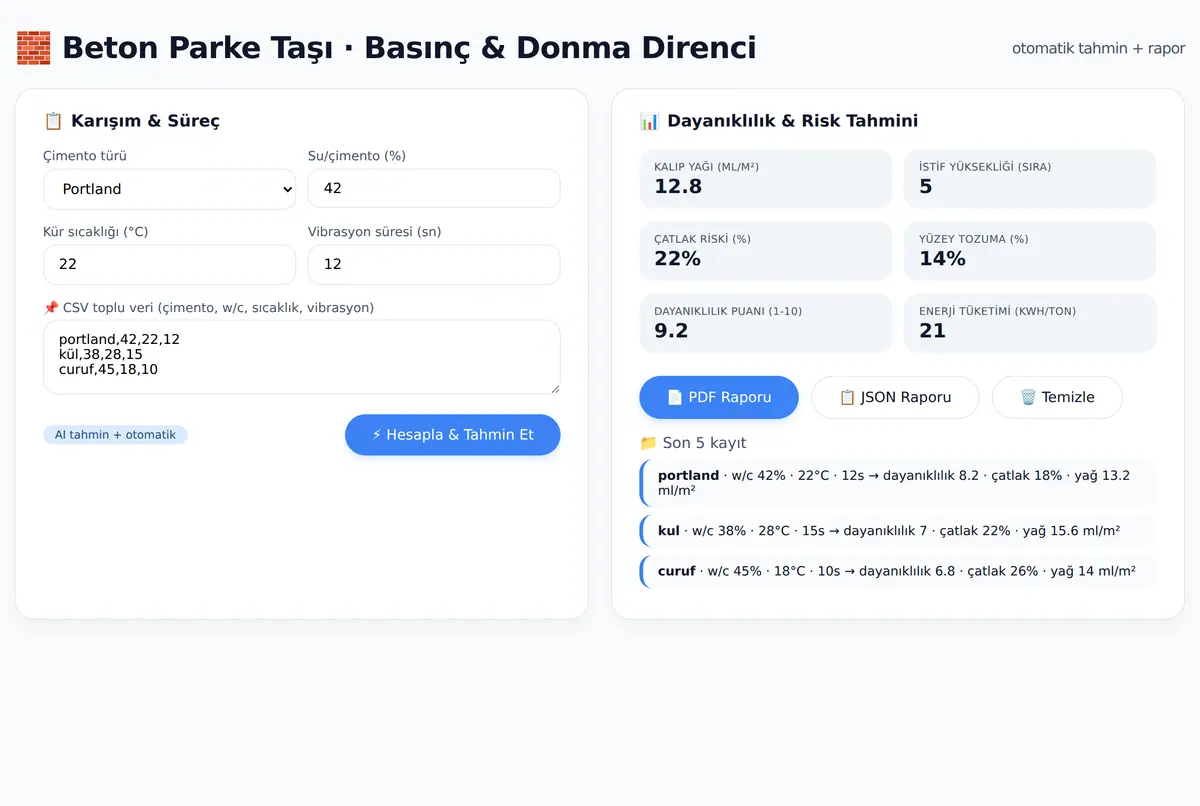Viewport: 1200px width, 806px height.
Task: Click the Temizle button
Action: pos(1057,397)
